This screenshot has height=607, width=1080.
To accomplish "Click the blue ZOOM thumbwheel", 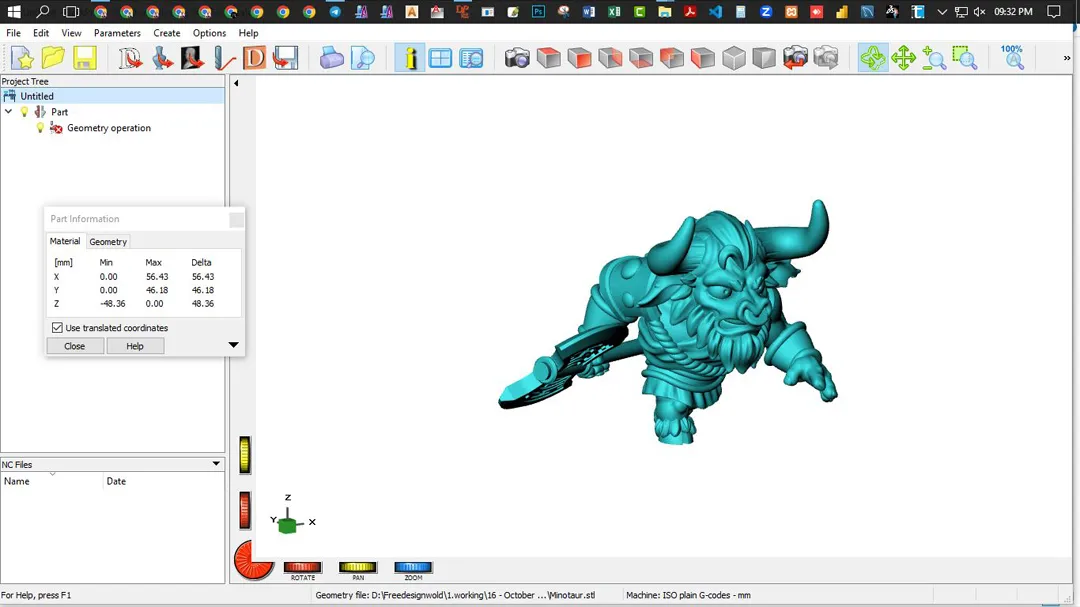I will 413,567.
